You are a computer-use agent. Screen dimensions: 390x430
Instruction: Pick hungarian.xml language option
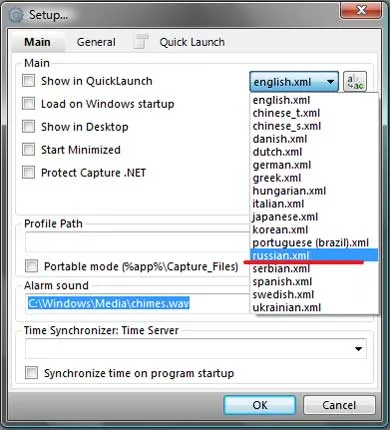coord(314,191)
